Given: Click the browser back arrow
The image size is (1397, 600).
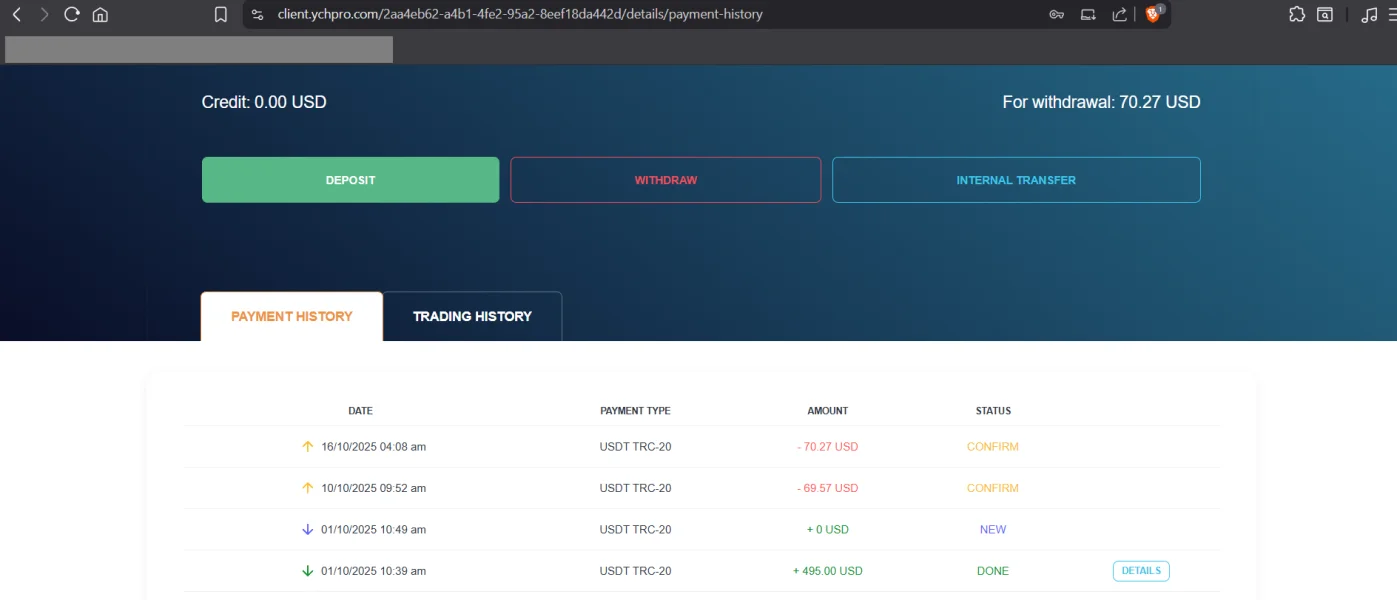Looking at the screenshot, I should tap(16, 14).
